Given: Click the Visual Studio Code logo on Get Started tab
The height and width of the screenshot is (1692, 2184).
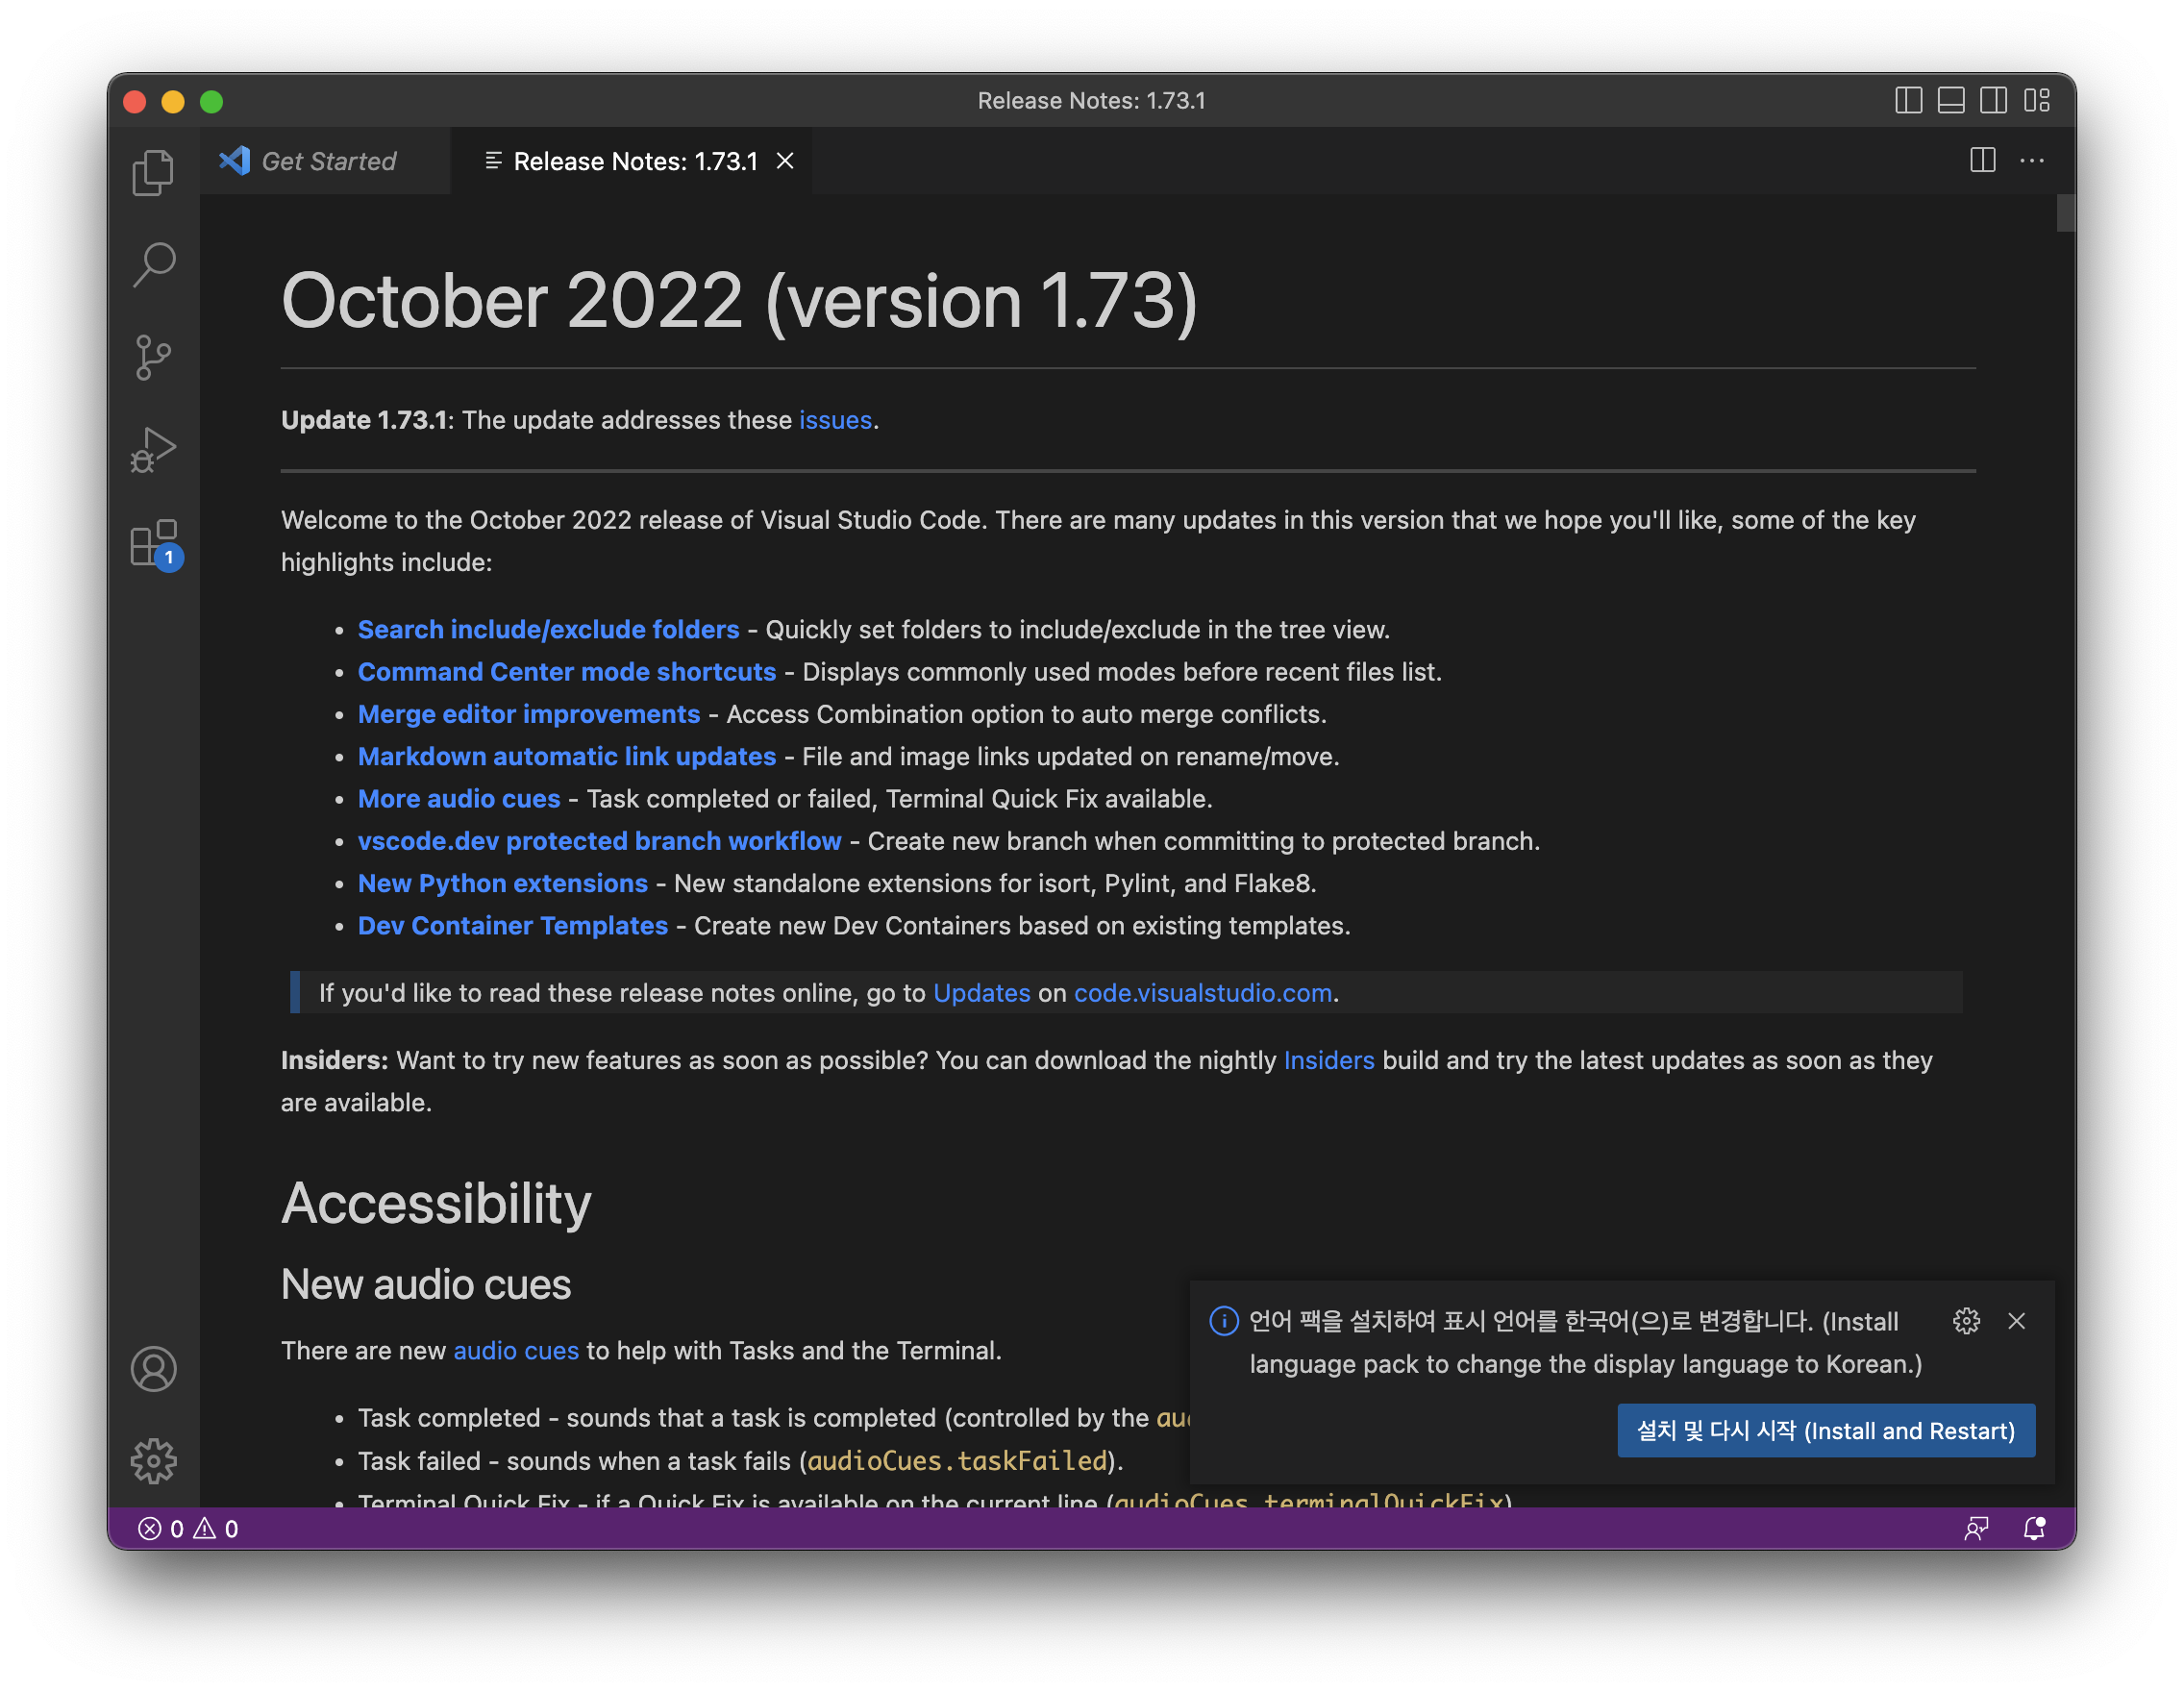Looking at the screenshot, I should 235,161.
